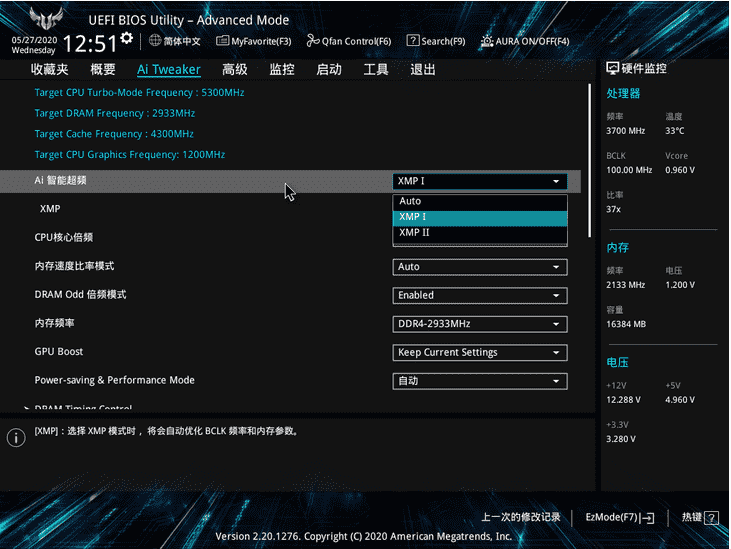The height and width of the screenshot is (549, 731).
Task: Toggle AURA ON/OFF(F4)
Action: coord(525,41)
